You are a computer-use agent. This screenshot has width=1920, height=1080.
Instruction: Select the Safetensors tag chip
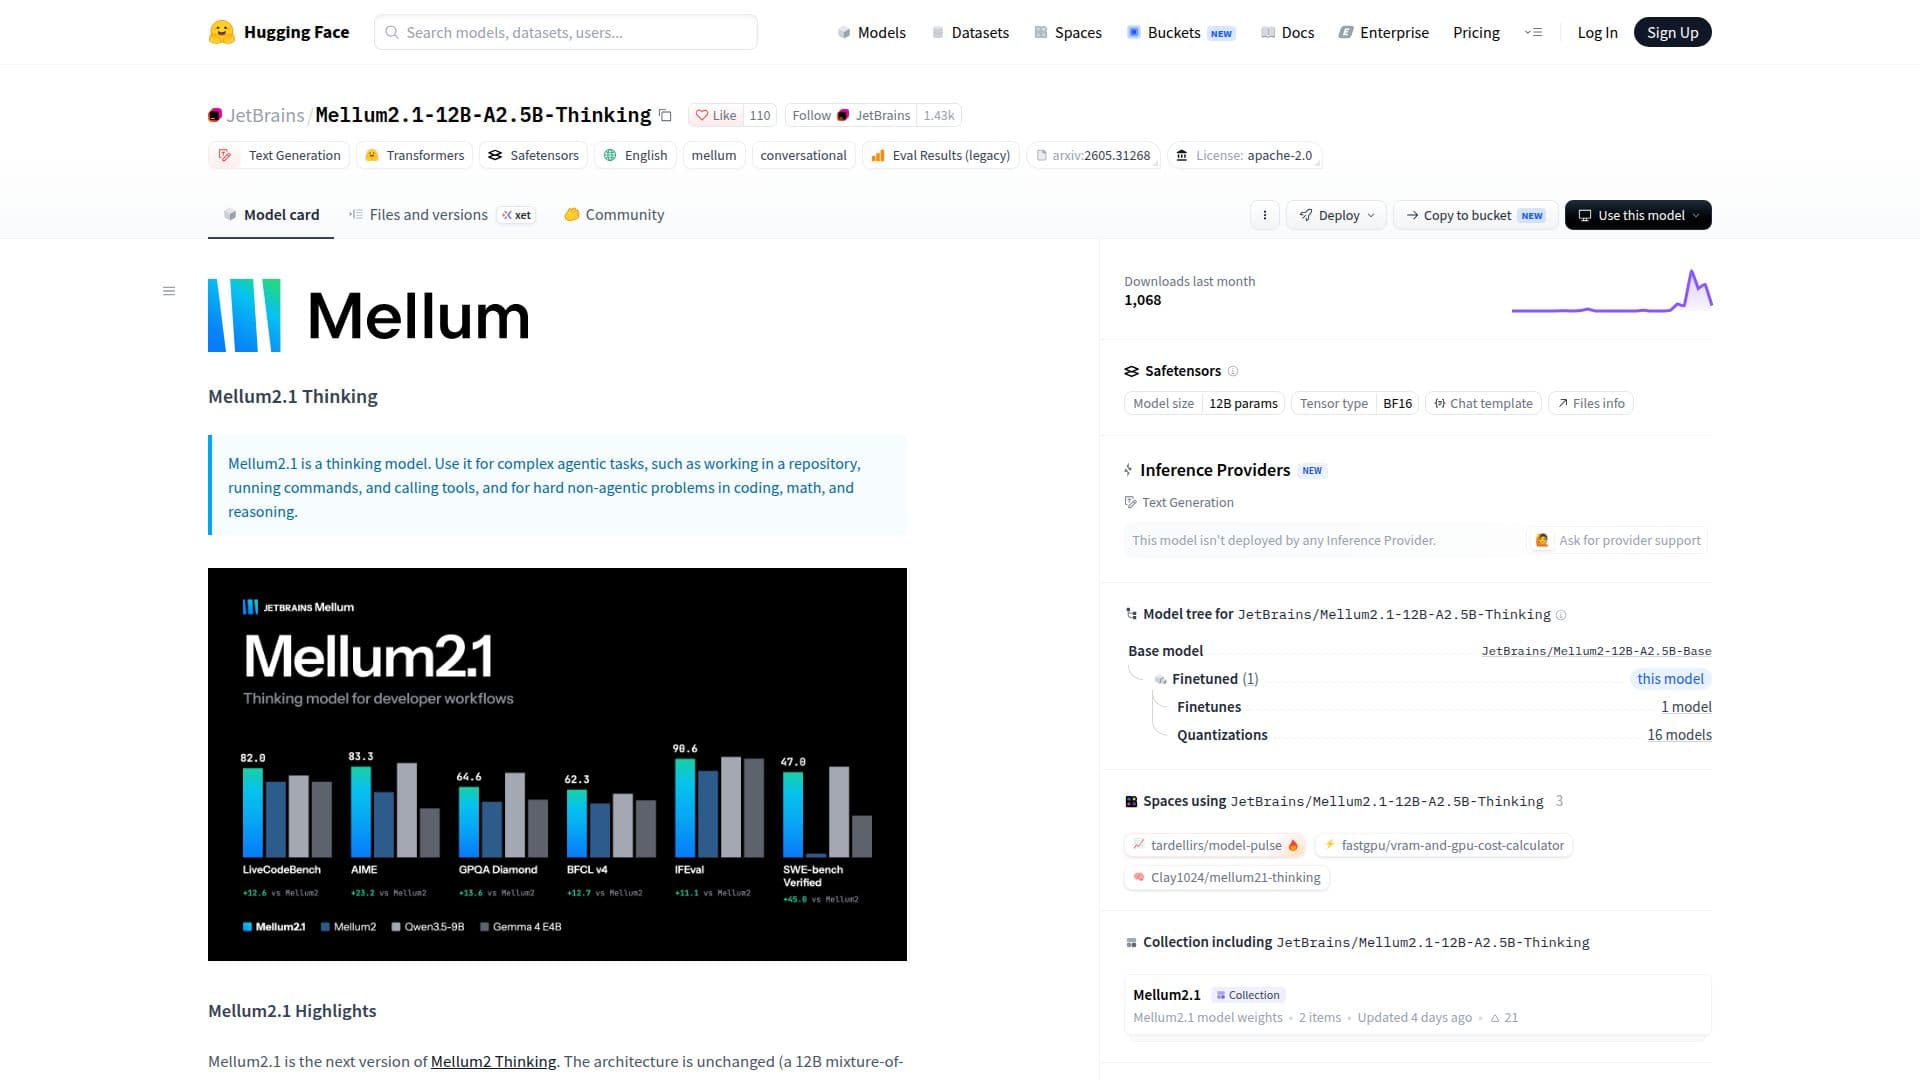(x=533, y=155)
